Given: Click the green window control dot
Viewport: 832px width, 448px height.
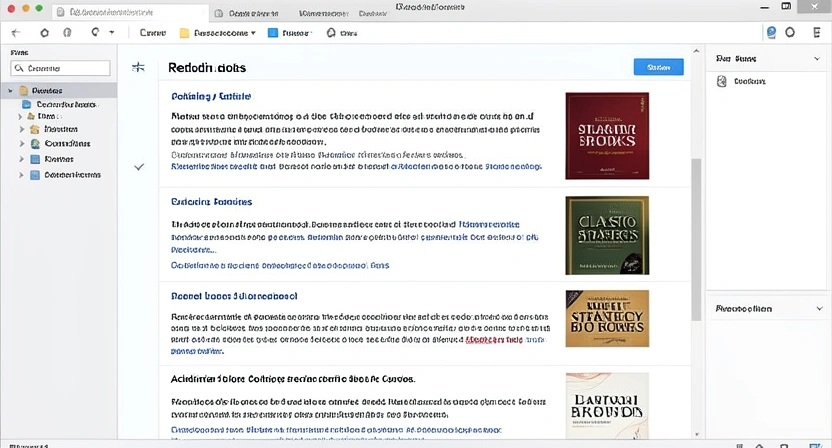Looking at the screenshot, I should click(39, 8).
